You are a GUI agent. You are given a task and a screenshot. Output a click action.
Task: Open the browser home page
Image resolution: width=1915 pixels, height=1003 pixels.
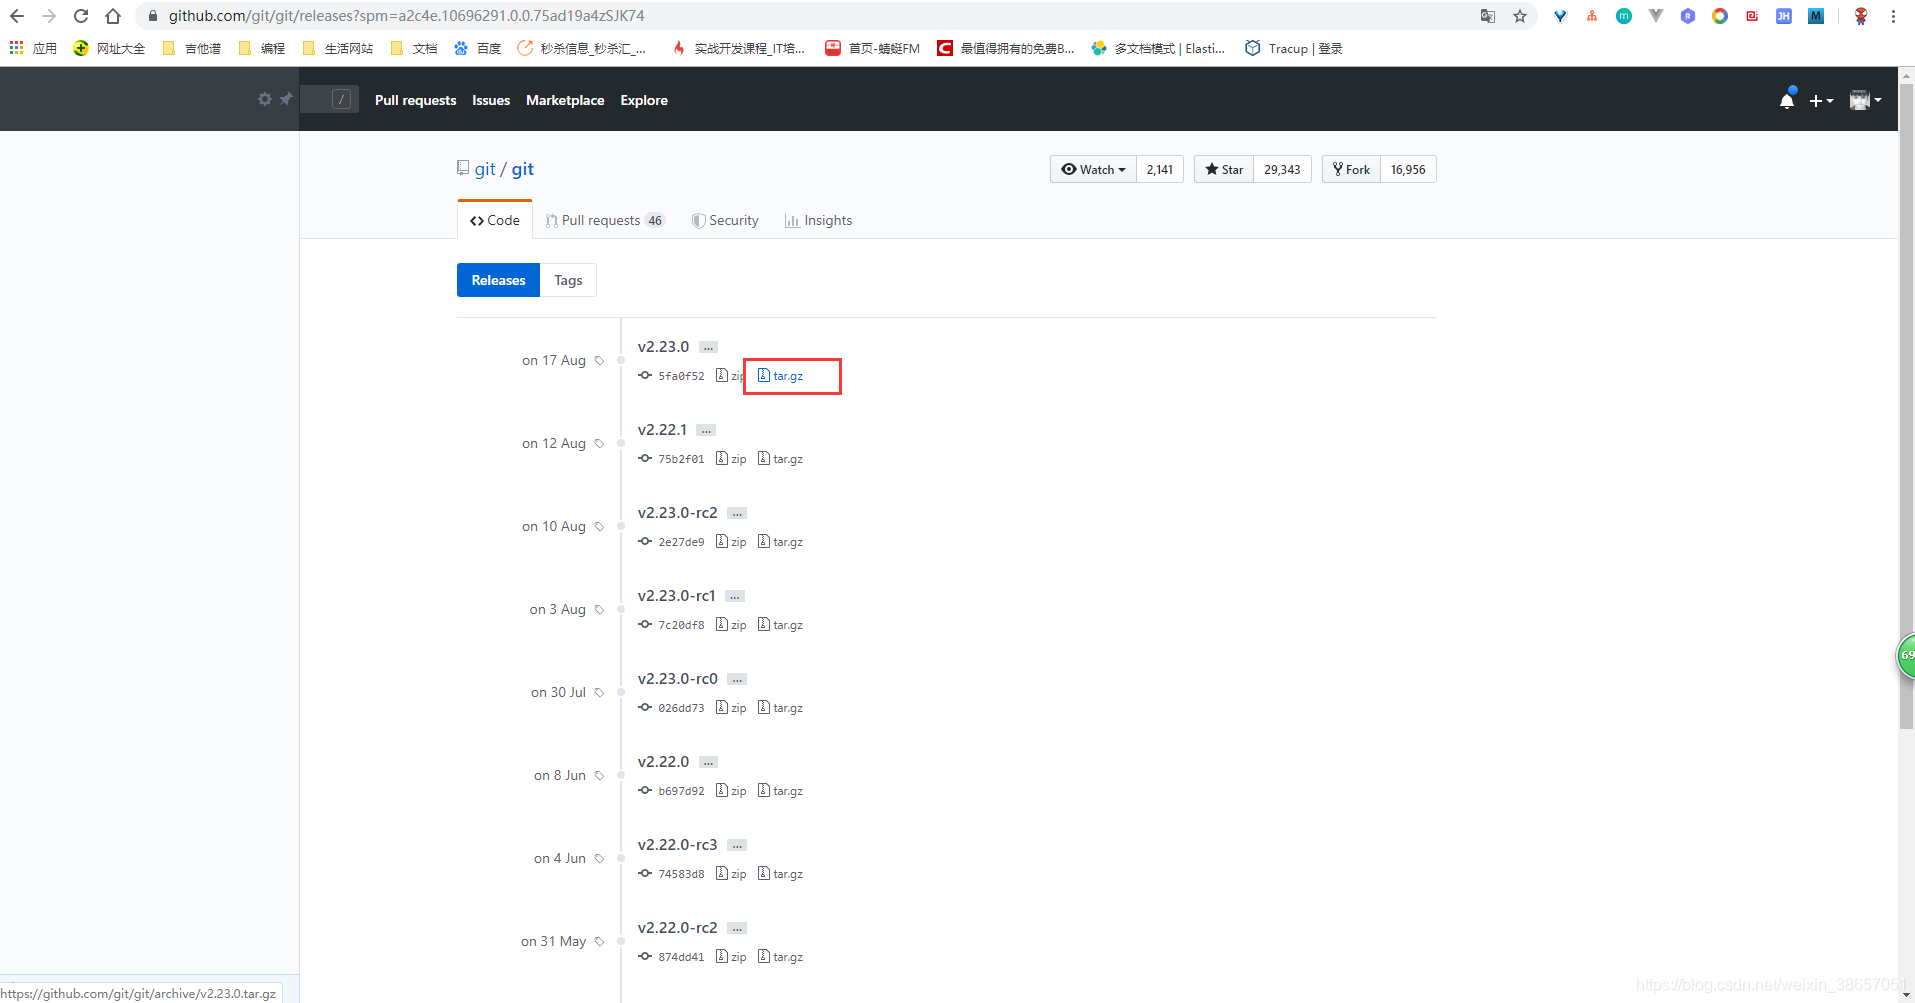coord(113,16)
